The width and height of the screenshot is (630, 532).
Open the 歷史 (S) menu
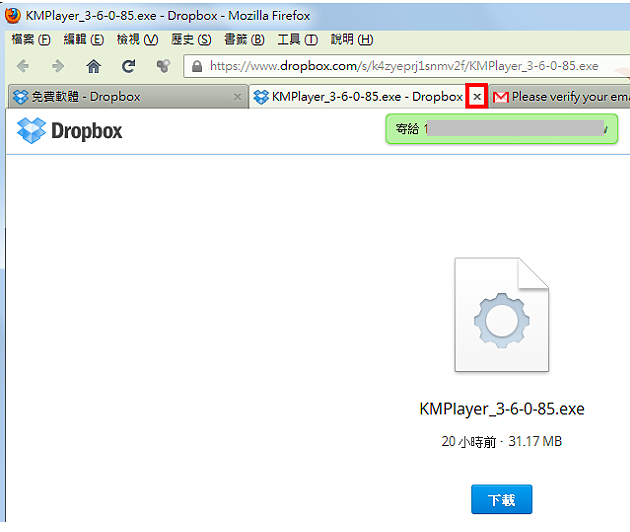tap(191, 39)
